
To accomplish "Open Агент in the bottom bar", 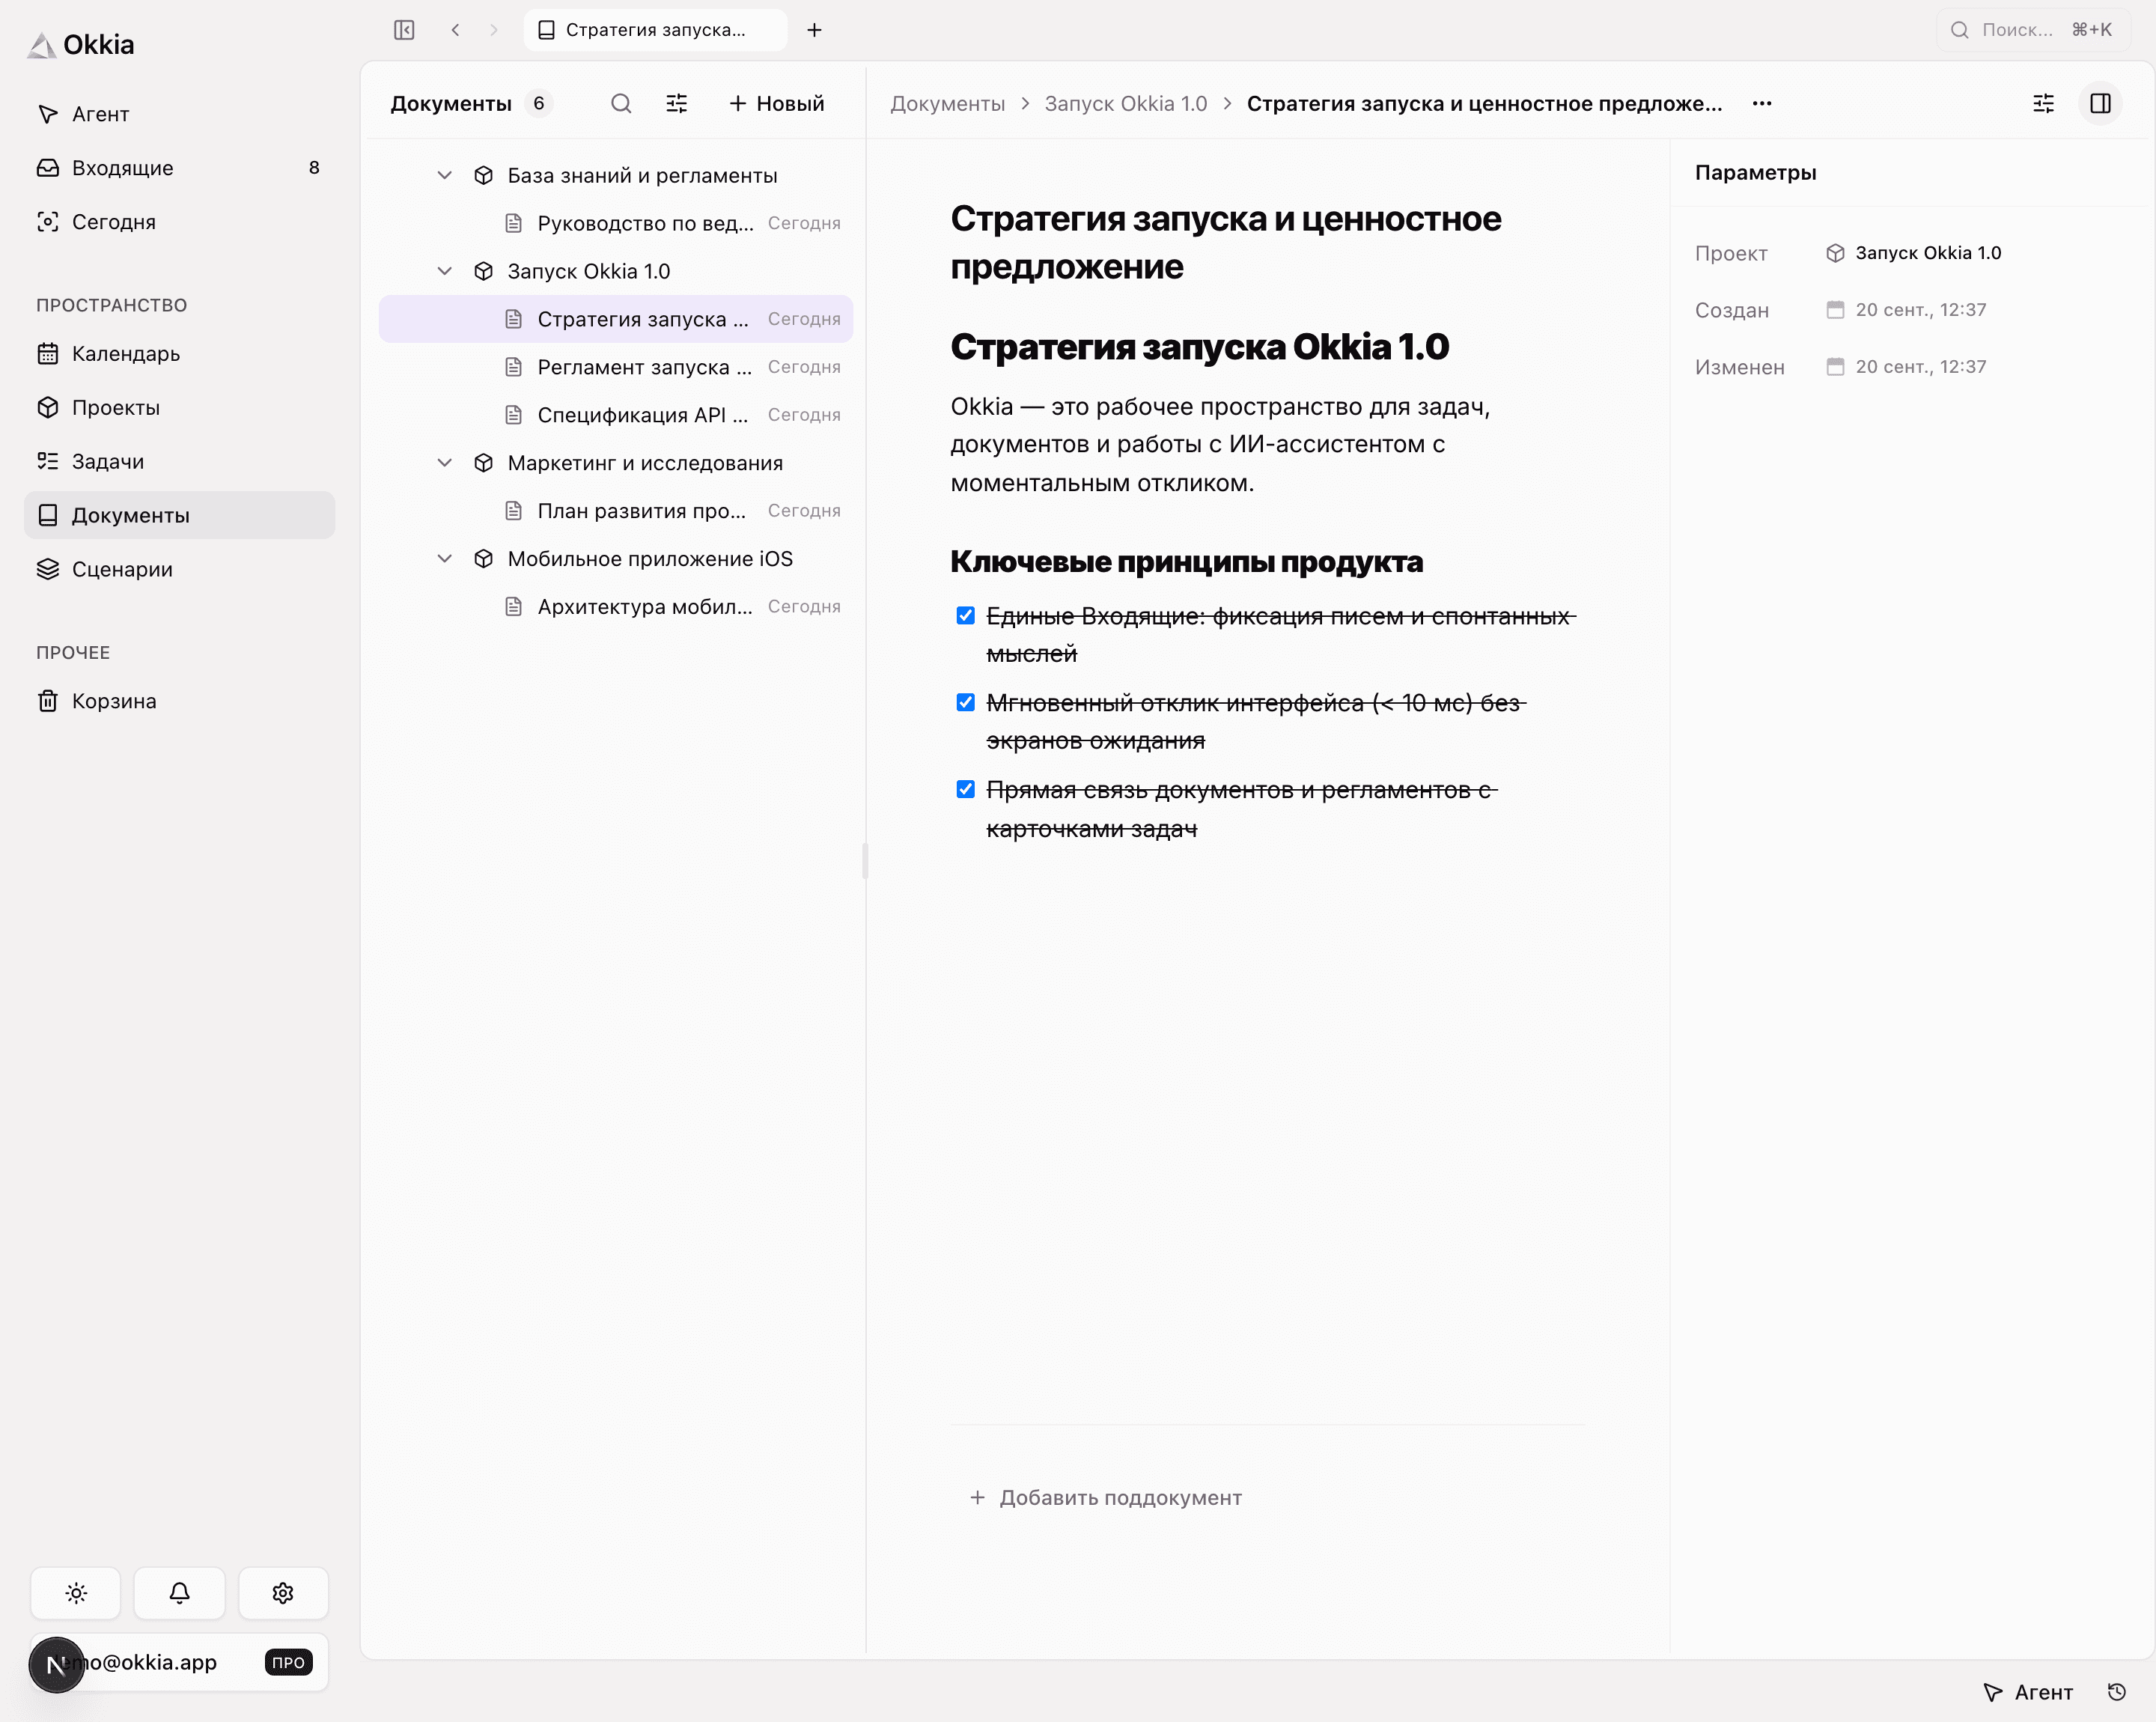I will (2029, 1692).
